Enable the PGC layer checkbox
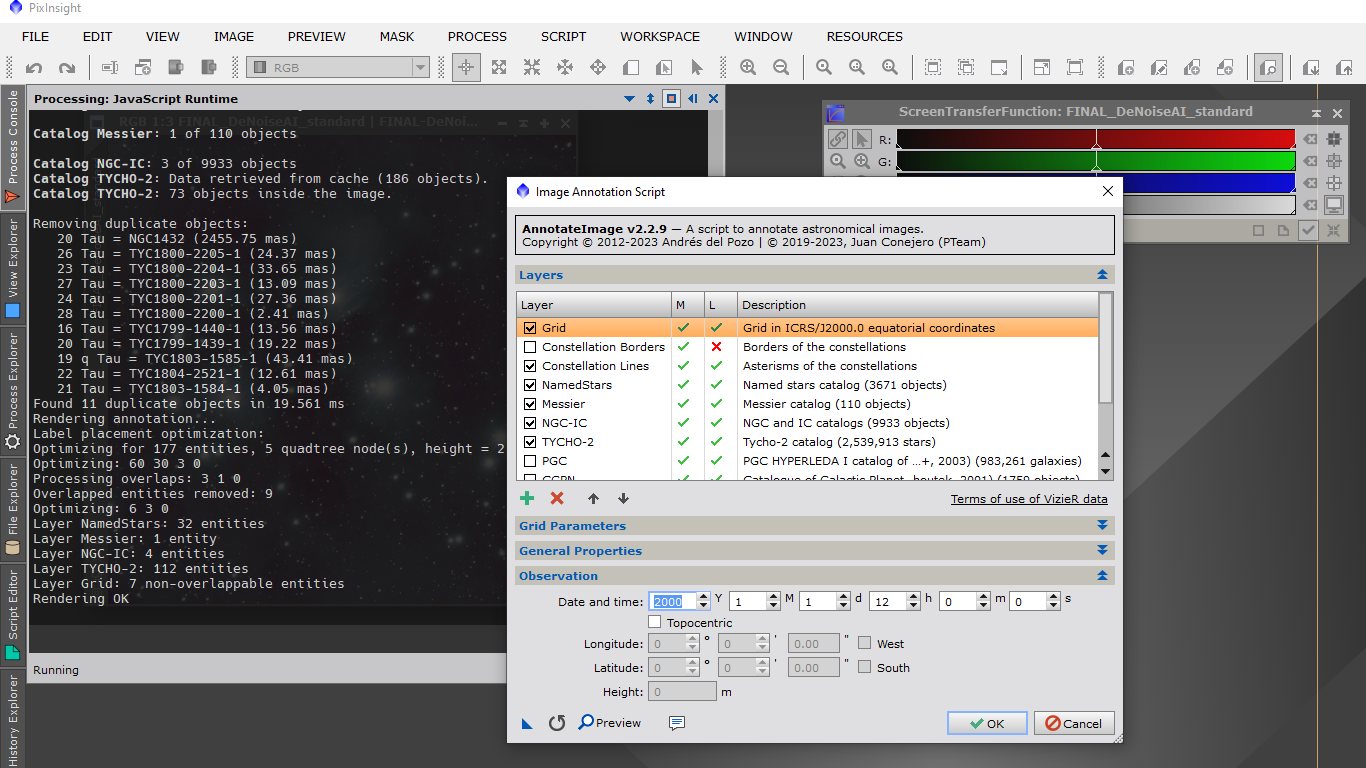Screen dimensions: 1366x768 point(530,461)
